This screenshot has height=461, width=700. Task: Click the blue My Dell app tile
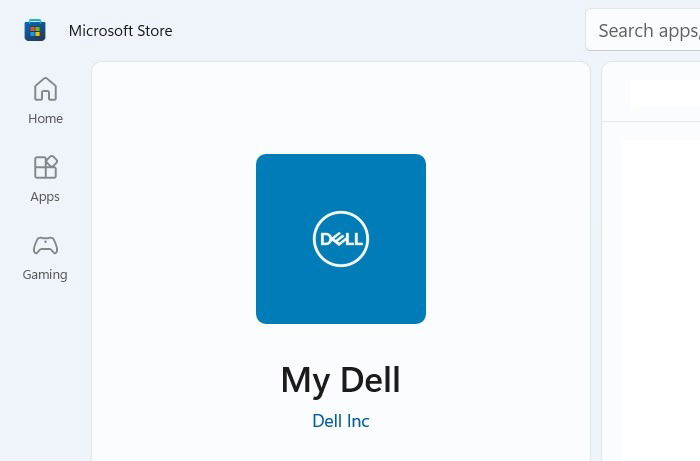pos(341,239)
